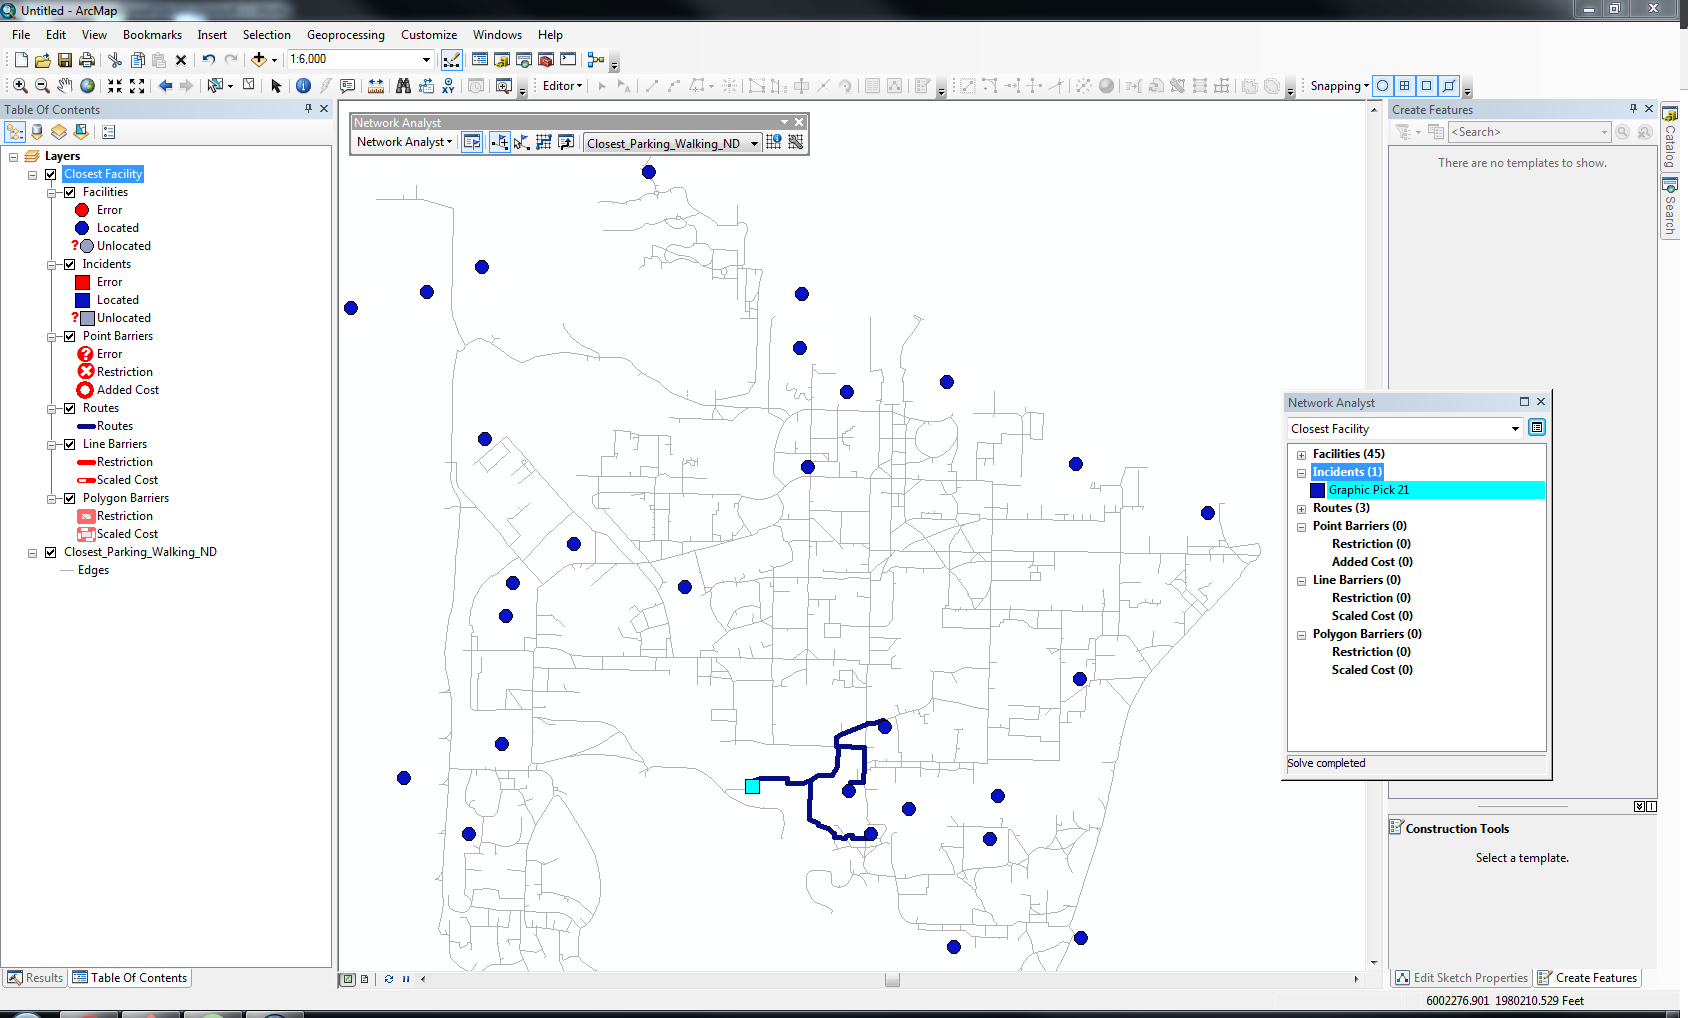Image resolution: width=1688 pixels, height=1018 pixels.
Task: Click the Undo arrow icon
Action: (x=208, y=60)
